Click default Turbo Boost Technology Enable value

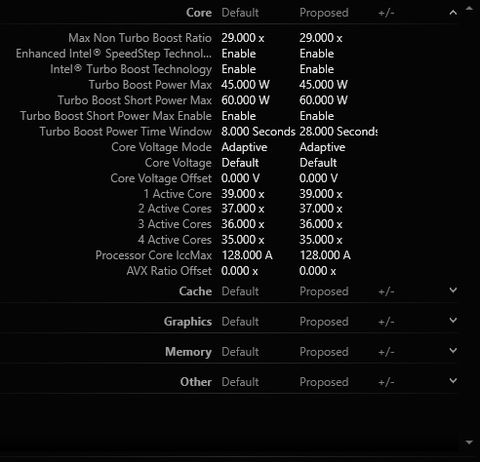[x=239, y=69]
